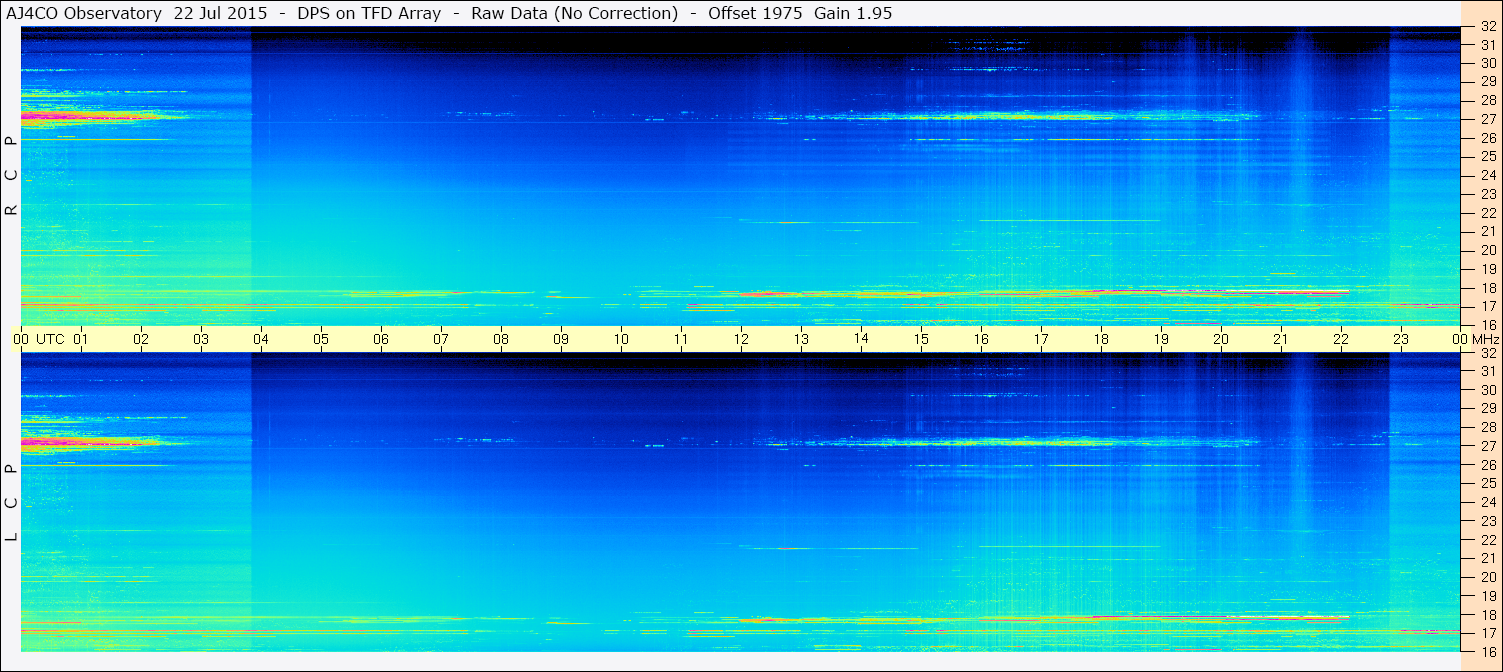Click hour marker '02' on the time axis
1503x672 pixels.
click(x=141, y=339)
